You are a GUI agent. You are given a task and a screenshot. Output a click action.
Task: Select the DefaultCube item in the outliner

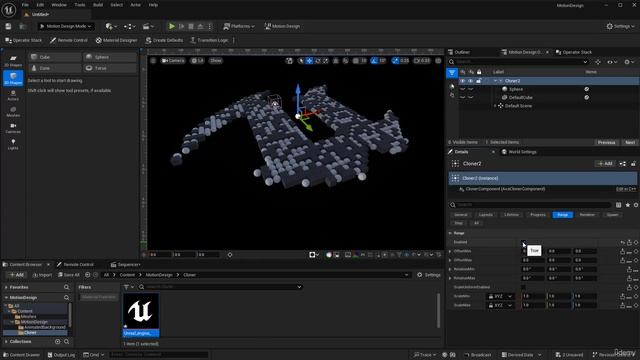pyautogui.click(x=520, y=98)
